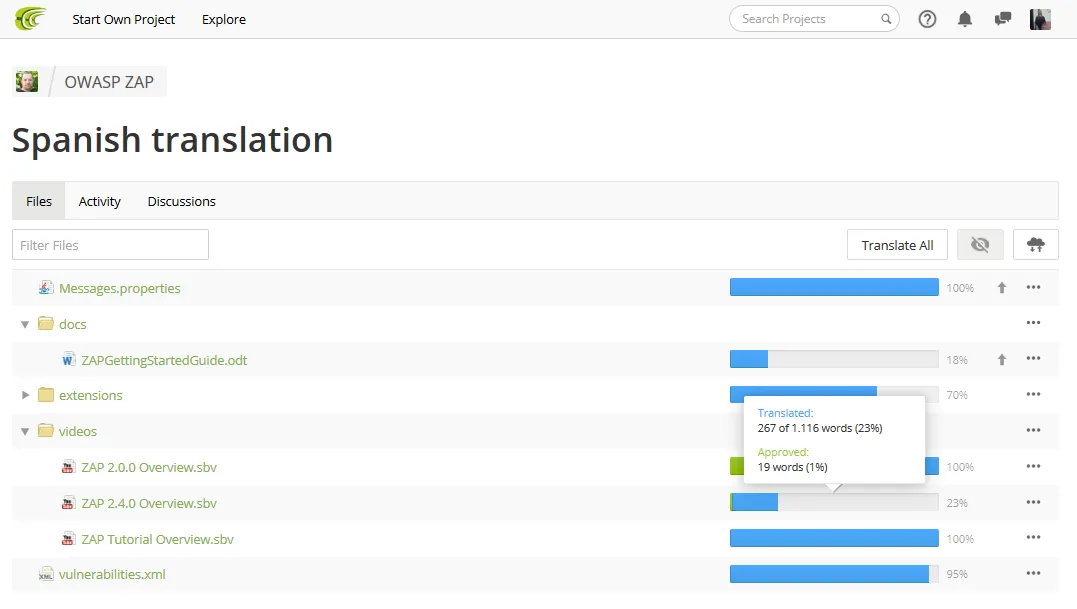Expand the extensions folder arrow
The width and height of the screenshot is (1077, 609).
25,395
